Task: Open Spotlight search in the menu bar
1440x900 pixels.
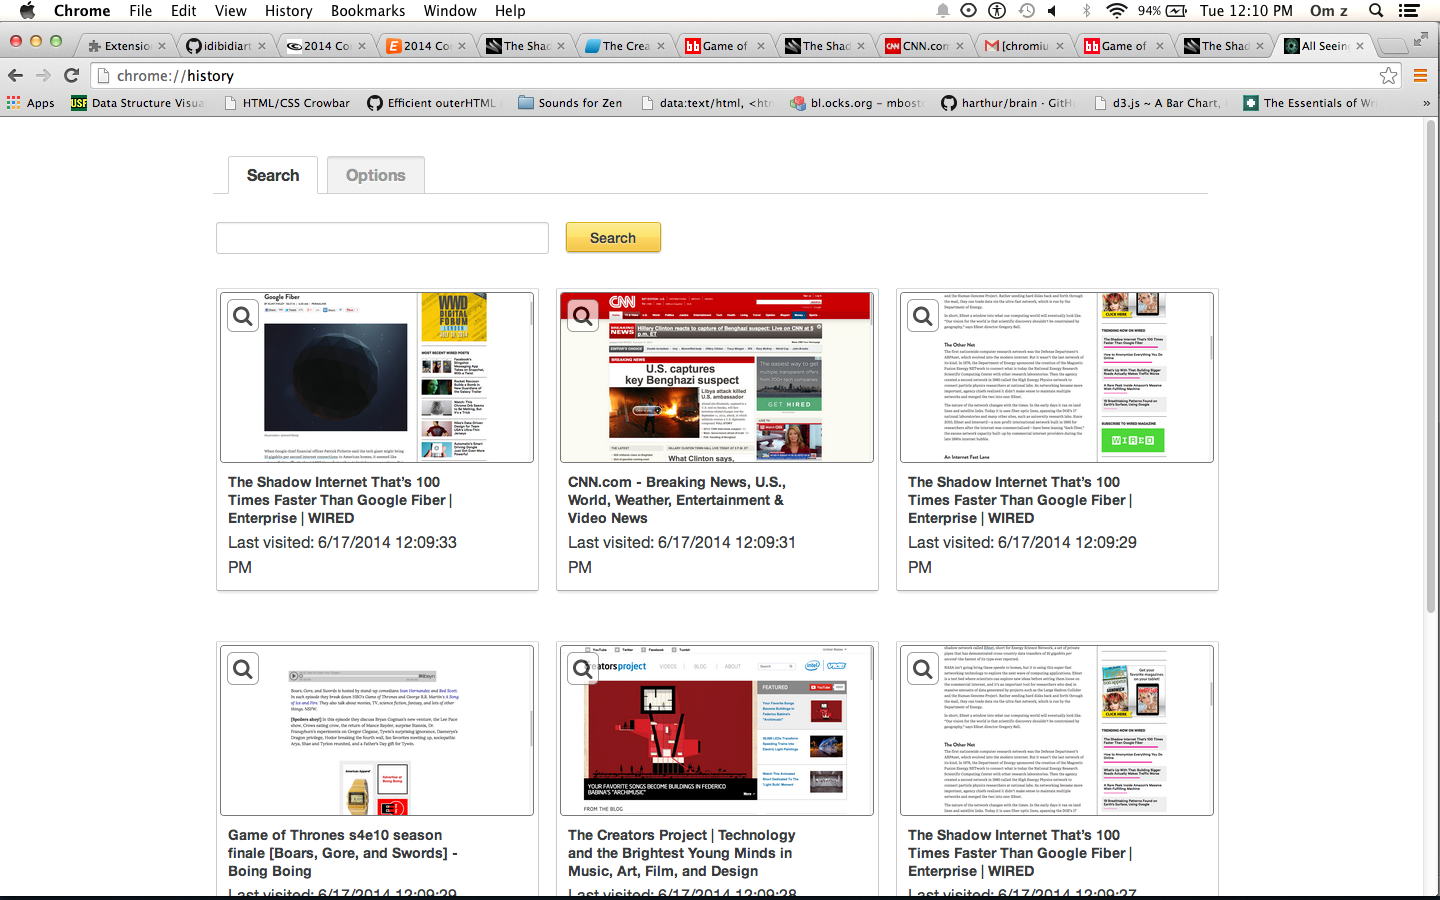Action: (1376, 11)
